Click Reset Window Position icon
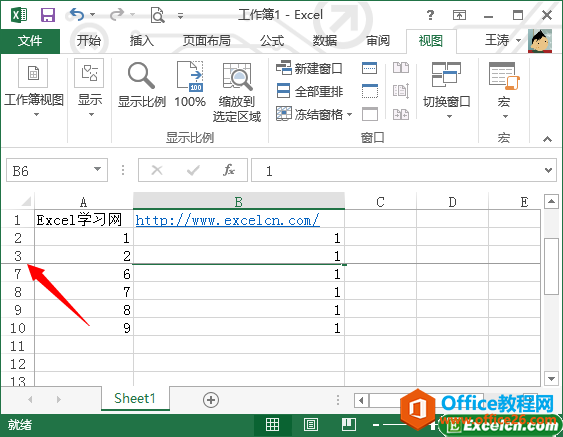Viewport: 563px width, 437px height. pyautogui.click(x=401, y=114)
